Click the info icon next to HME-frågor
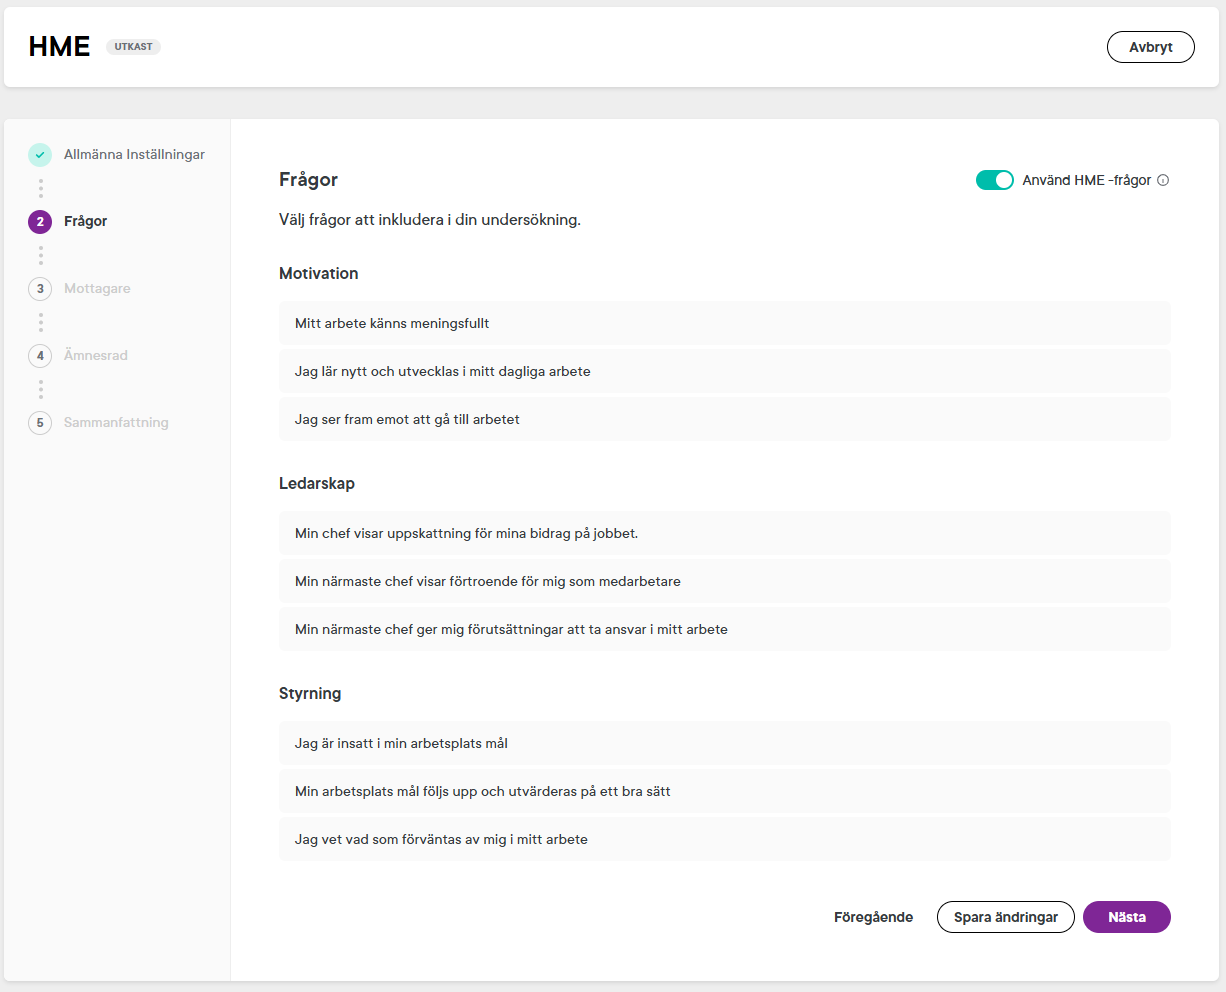 pos(1163,181)
